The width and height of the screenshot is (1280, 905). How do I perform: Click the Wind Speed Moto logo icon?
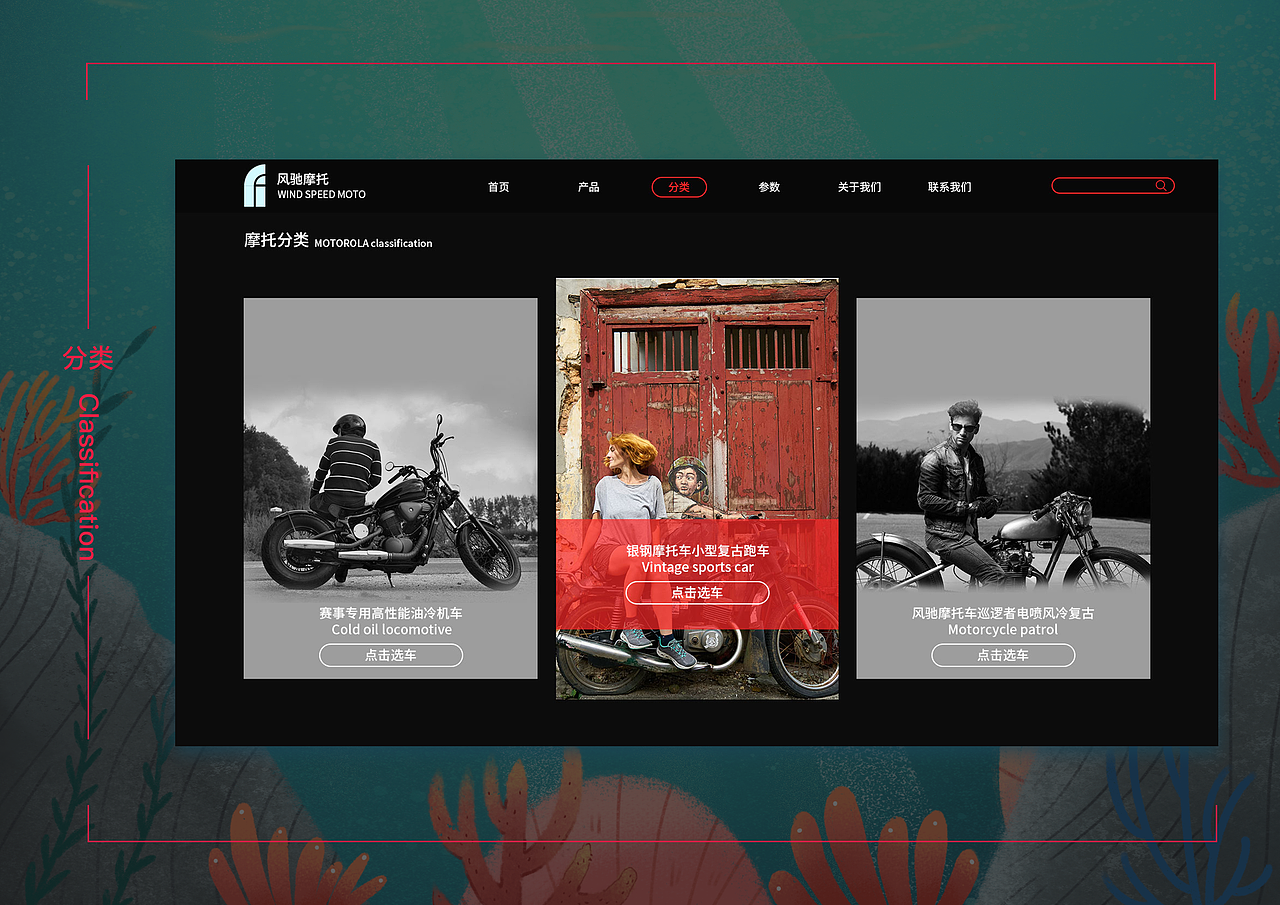pyautogui.click(x=255, y=186)
